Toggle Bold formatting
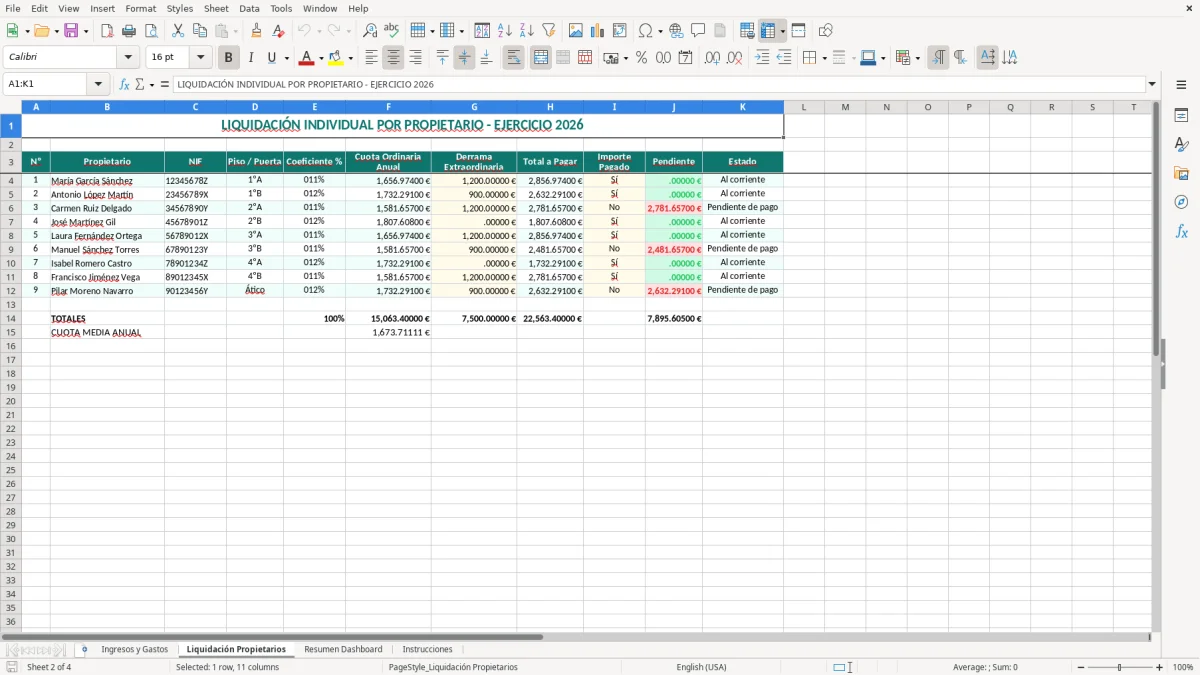Screen dimensions: 1200x675 [228, 58]
